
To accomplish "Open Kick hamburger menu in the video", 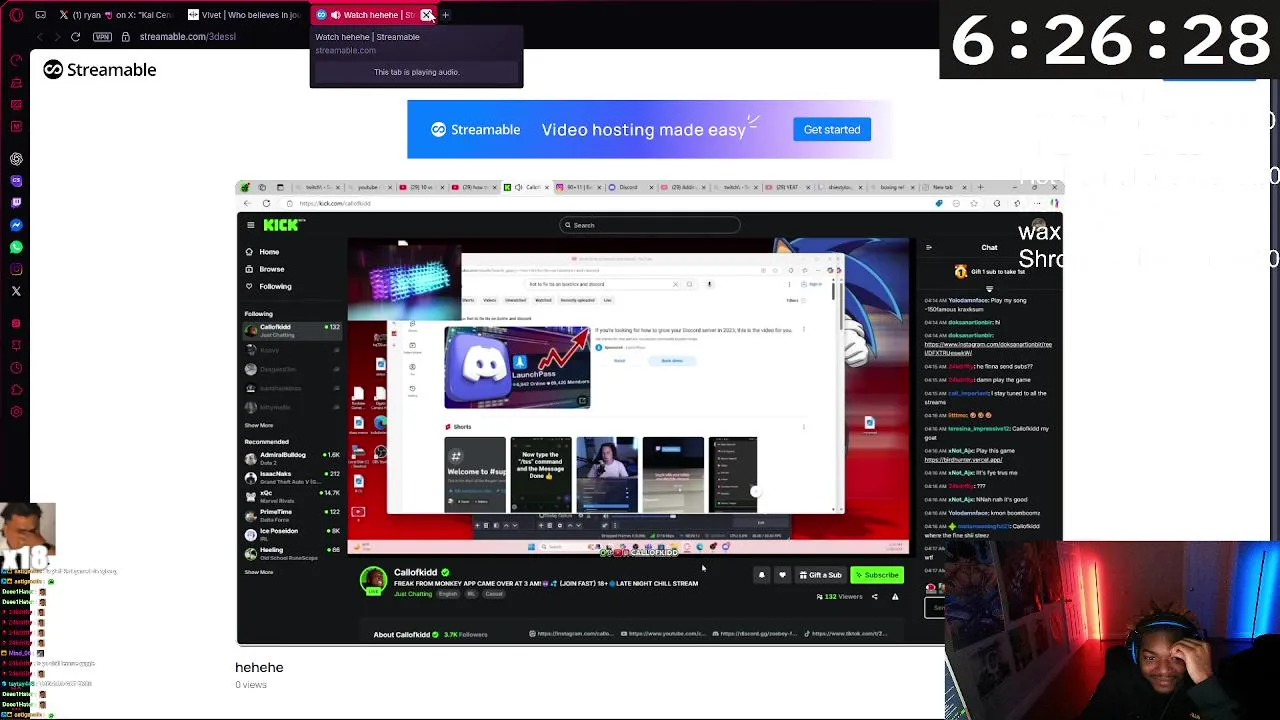I will click(x=250, y=225).
